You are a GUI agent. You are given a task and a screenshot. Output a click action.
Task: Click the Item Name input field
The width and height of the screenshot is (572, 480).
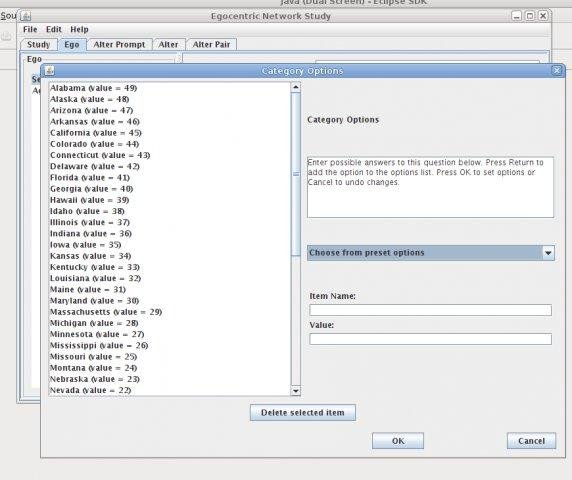430,310
